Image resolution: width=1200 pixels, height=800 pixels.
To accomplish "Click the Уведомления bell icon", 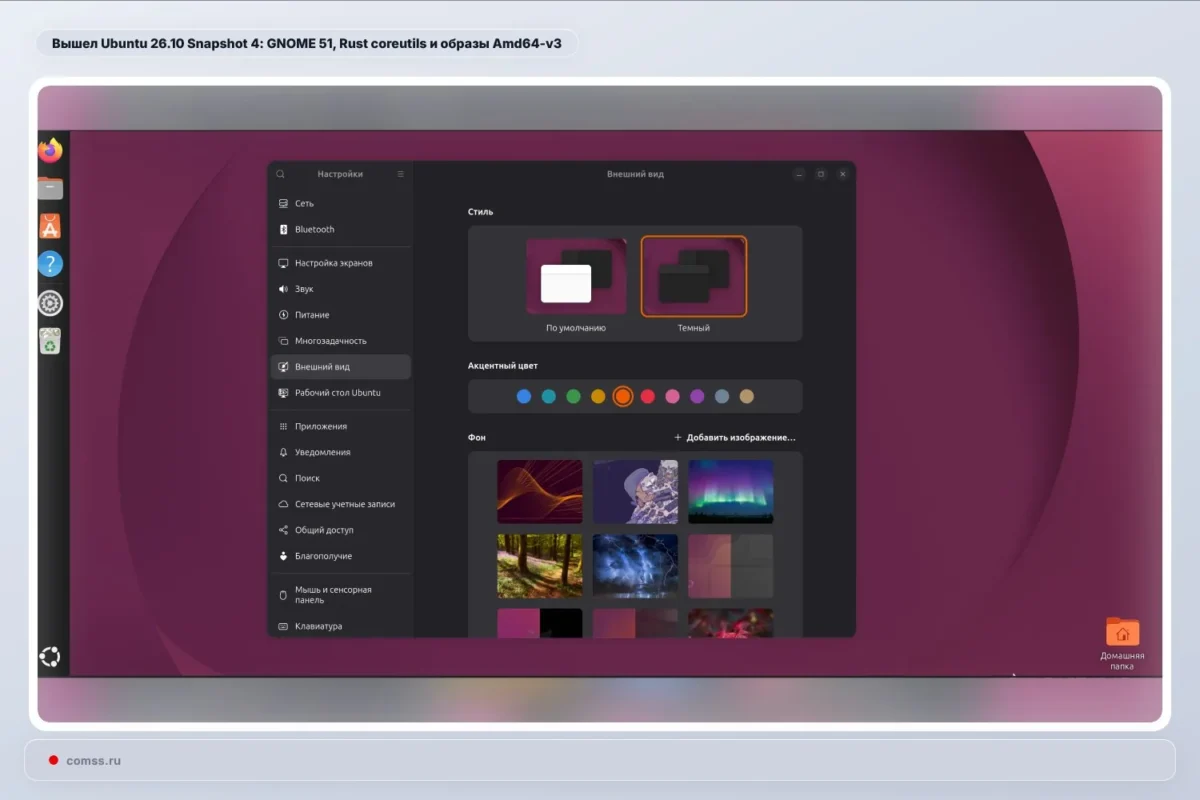I will point(283,452).
